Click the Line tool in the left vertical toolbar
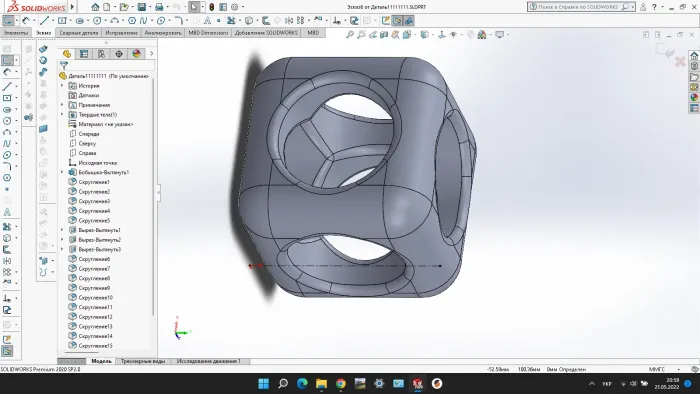Viewport: 700px width, 394px height. click(7, 86)
